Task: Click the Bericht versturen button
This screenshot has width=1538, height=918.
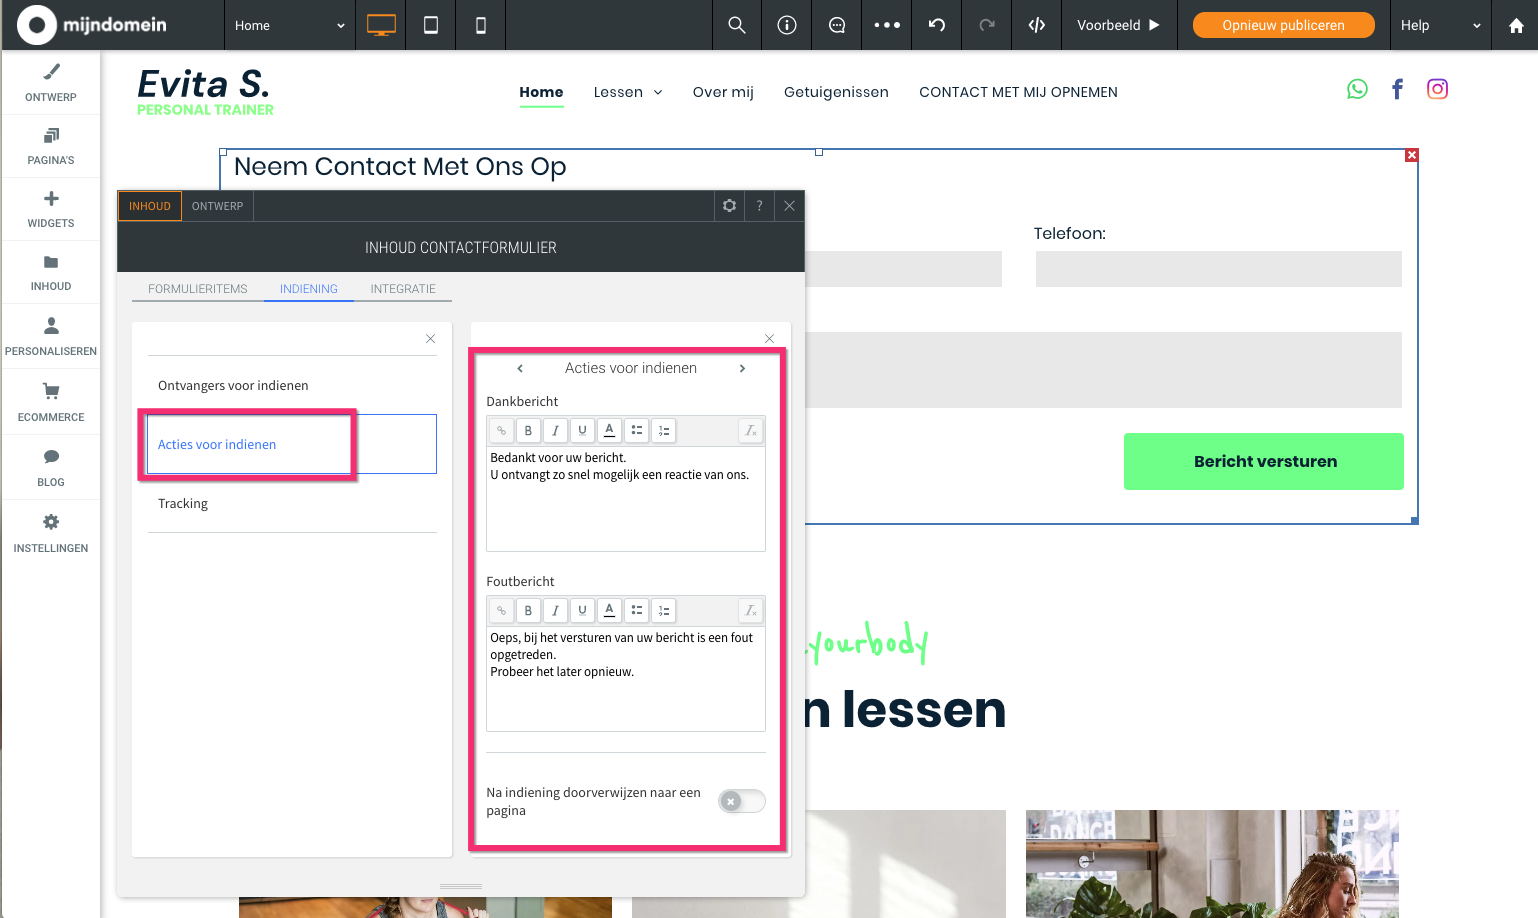Action: tap(1264, 461)
